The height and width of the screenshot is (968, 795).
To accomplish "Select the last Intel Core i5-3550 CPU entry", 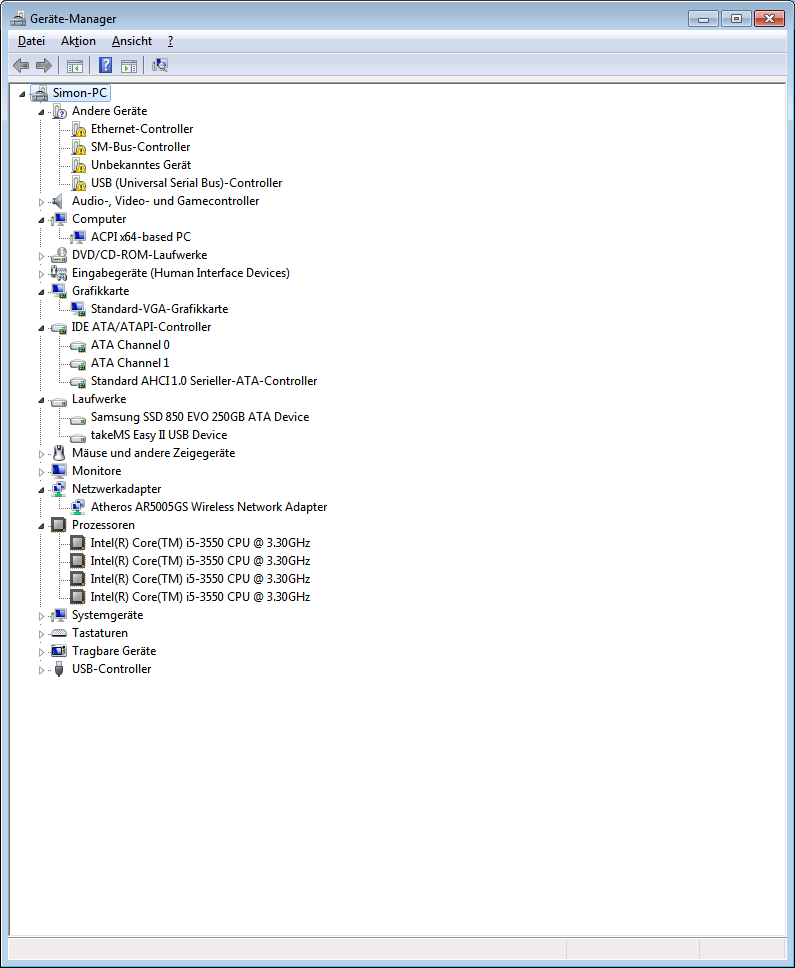I will (x=200, y=596).
